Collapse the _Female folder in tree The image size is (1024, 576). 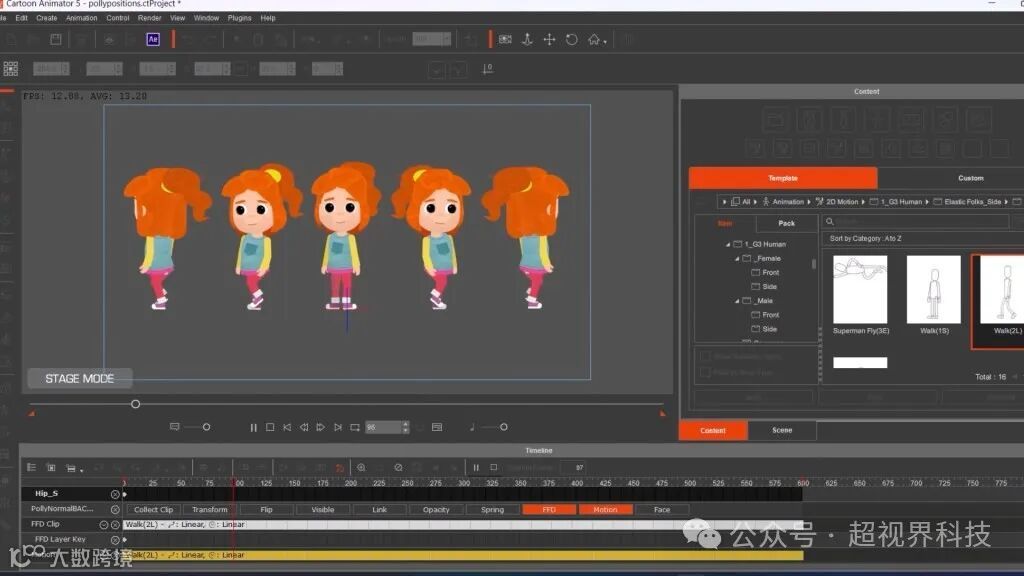click(738, 258)
